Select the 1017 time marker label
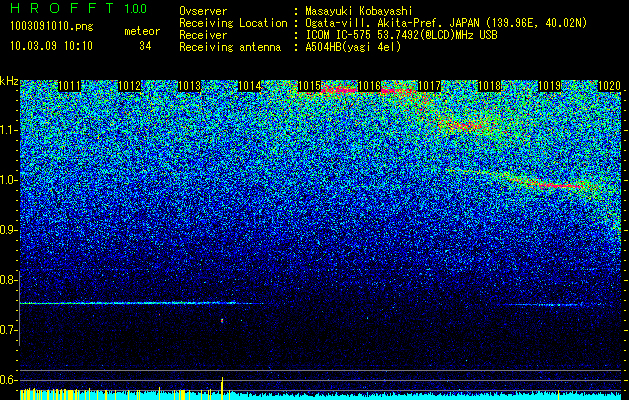Screen dimensions: 629x400 [430, 86]
